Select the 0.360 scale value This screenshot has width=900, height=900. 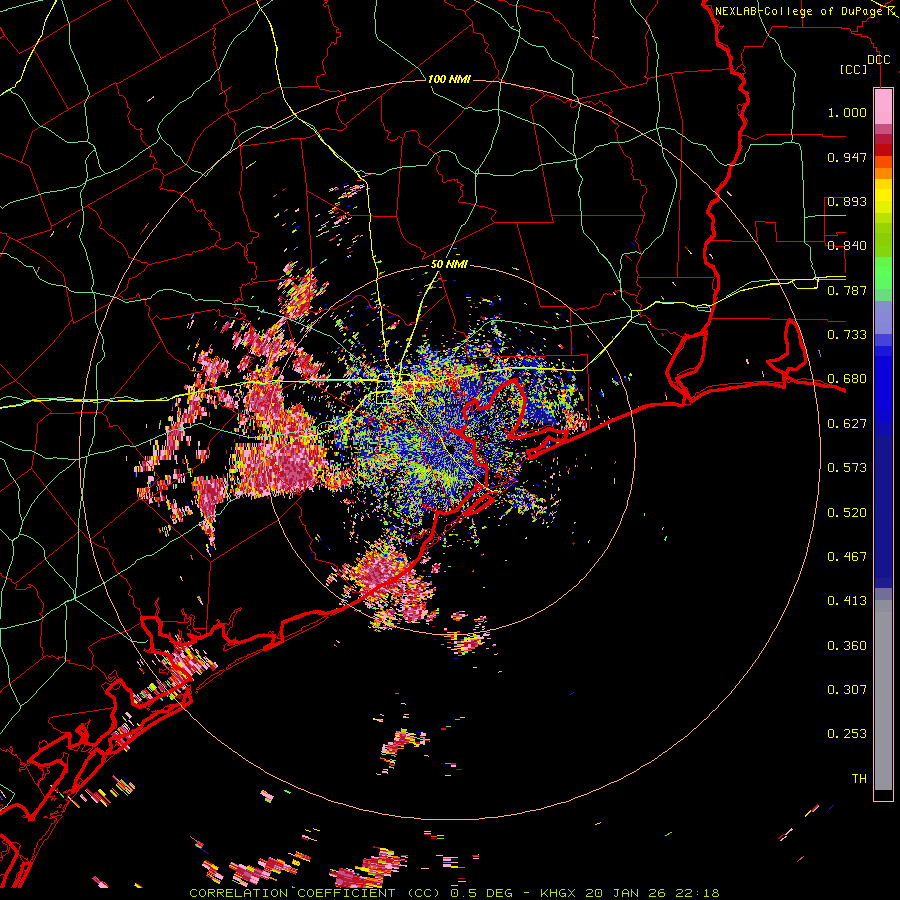[x=847, y=646]
